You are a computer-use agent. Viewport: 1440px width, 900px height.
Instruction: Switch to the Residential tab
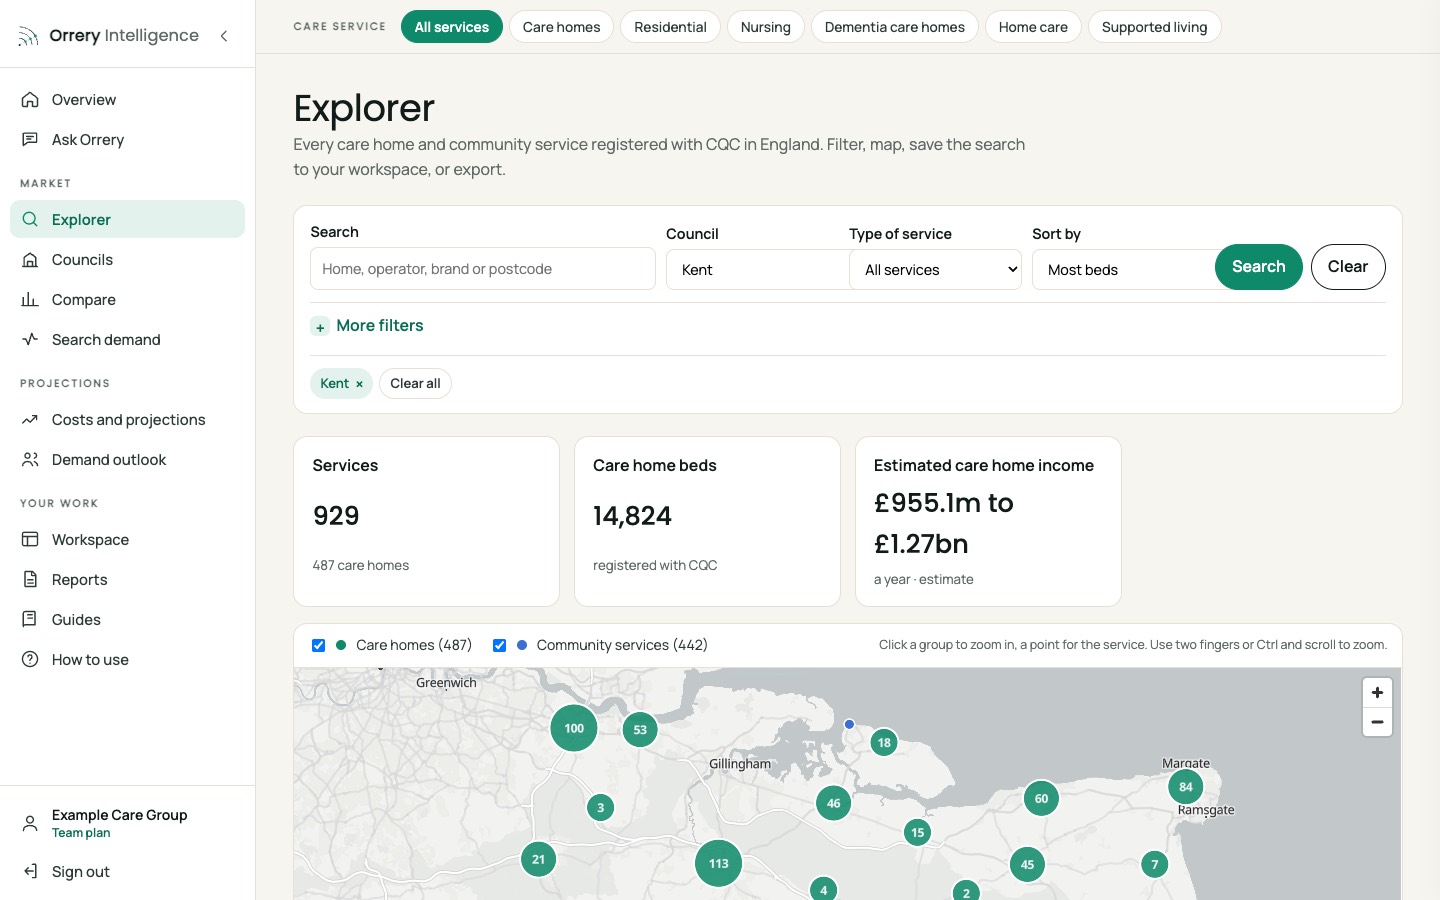(670, 27)
